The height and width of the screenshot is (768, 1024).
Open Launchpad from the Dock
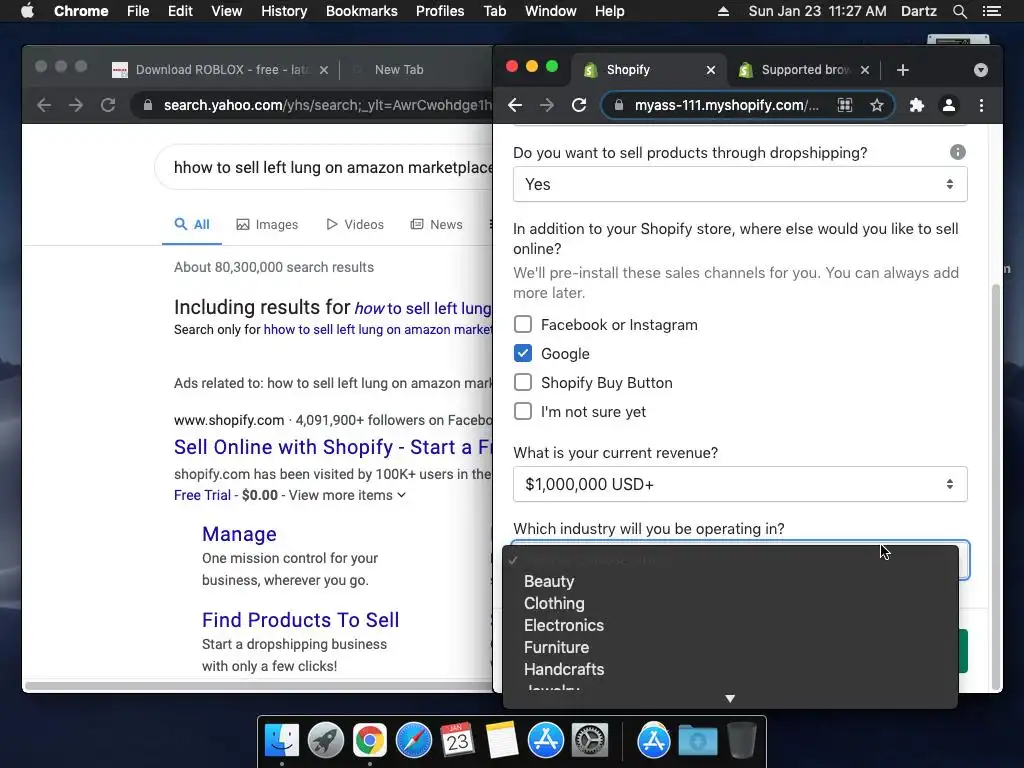[326, 741]
